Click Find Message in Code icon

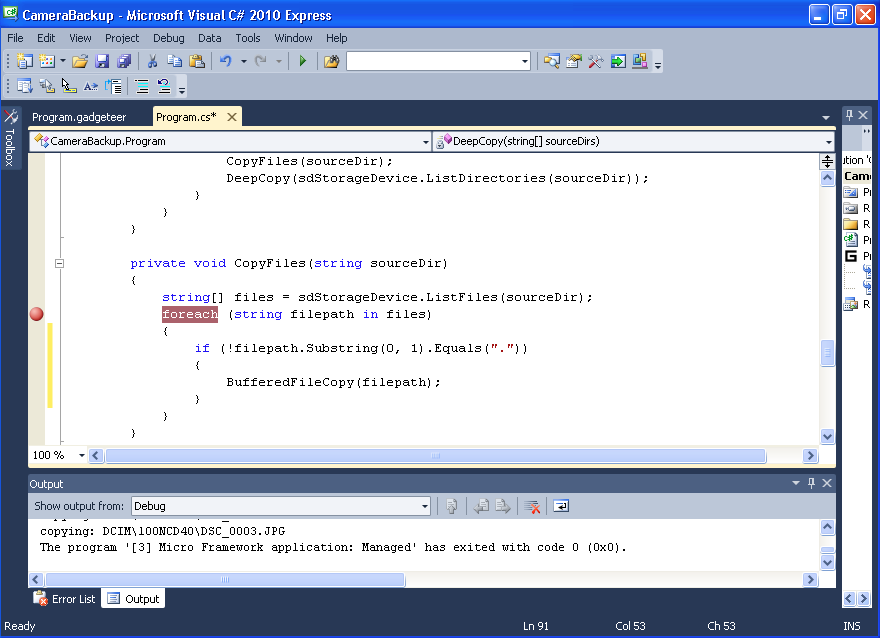[x=452, y=506]
